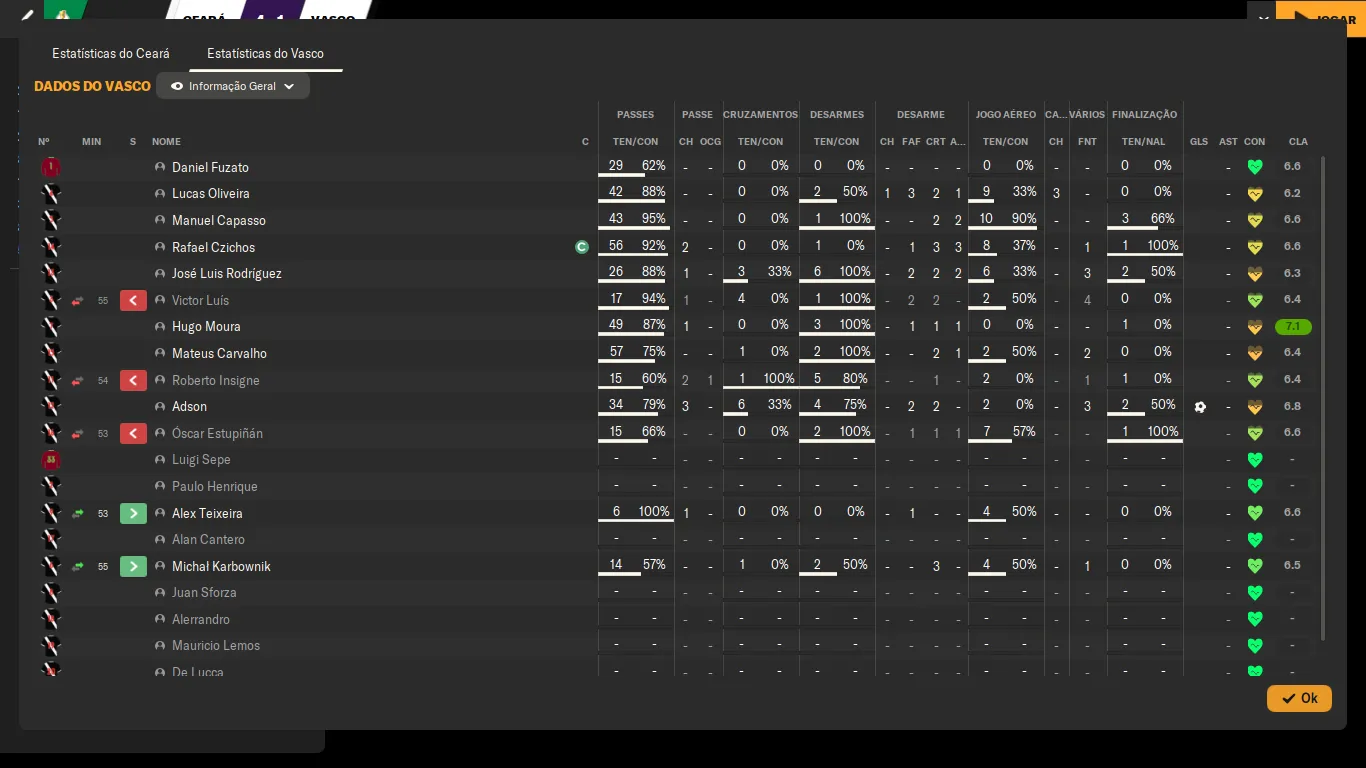
Task: Click Adson's 6.8 rating
Action: pos(1292,407)
